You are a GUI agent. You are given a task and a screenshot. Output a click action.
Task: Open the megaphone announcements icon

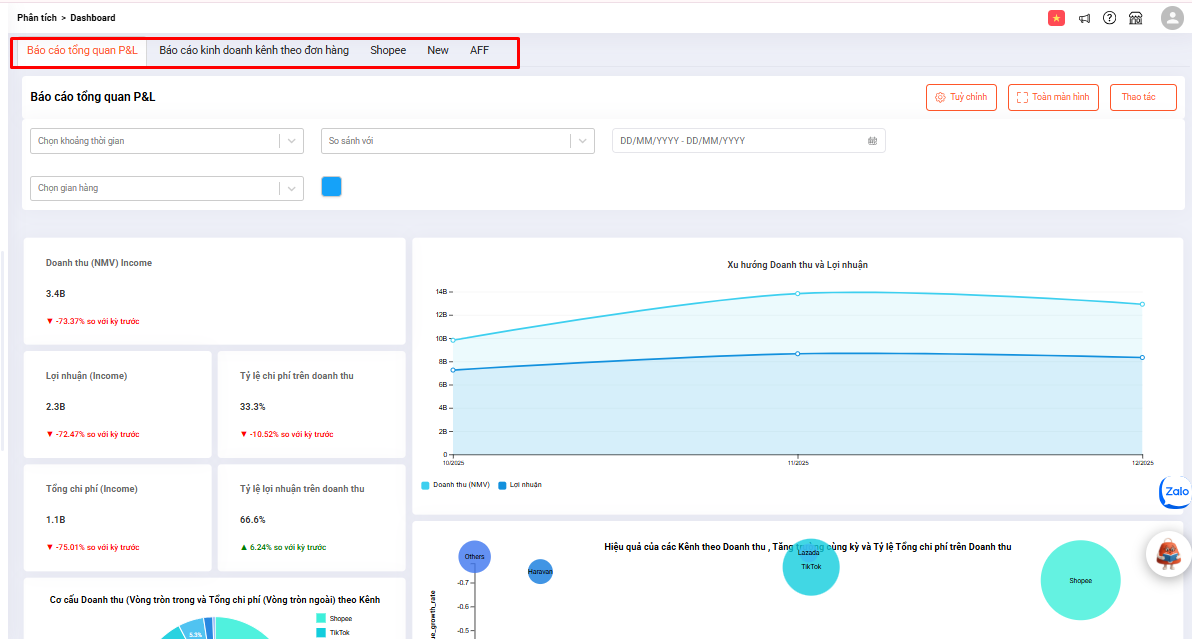1084,18
